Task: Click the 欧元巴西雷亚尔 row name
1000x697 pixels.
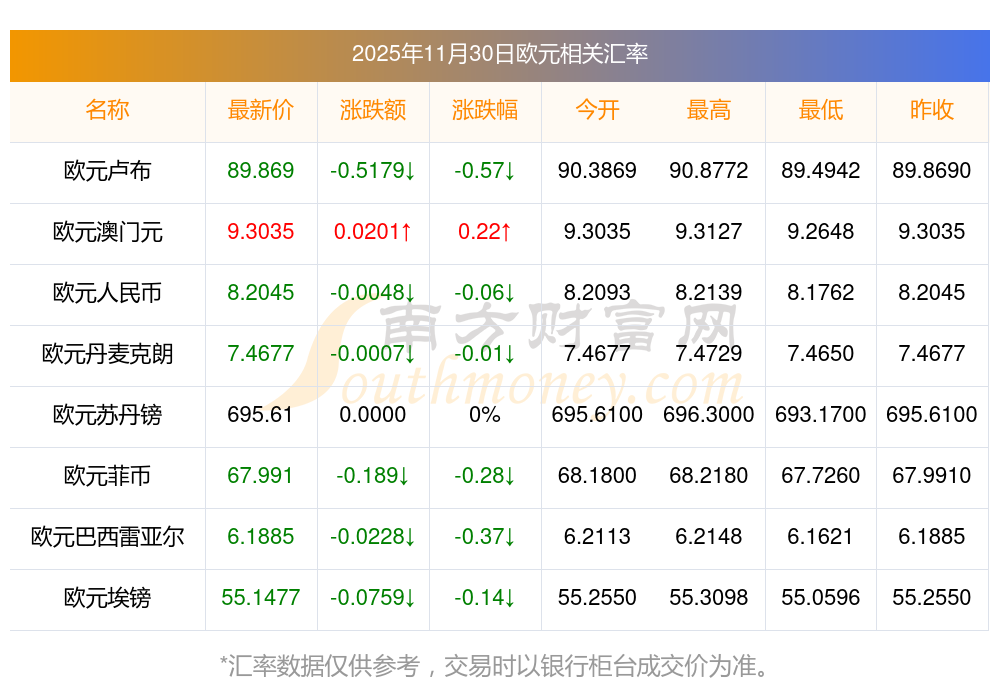Action: 107,537
